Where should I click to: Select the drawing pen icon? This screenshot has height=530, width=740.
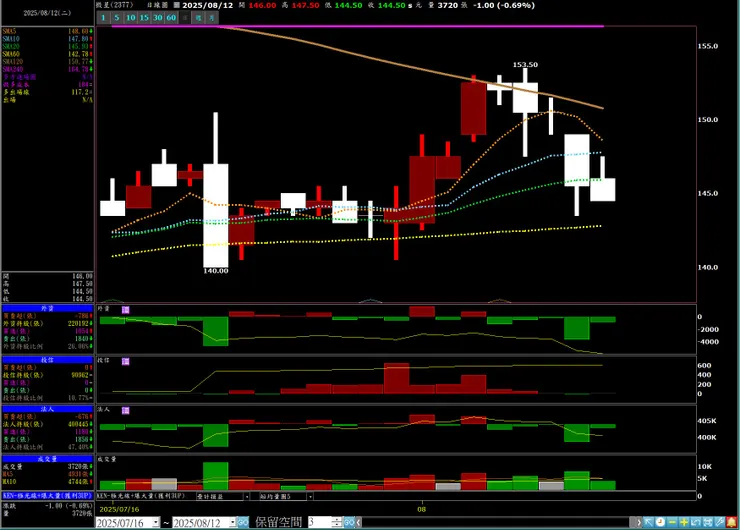(x=719, y=522)
